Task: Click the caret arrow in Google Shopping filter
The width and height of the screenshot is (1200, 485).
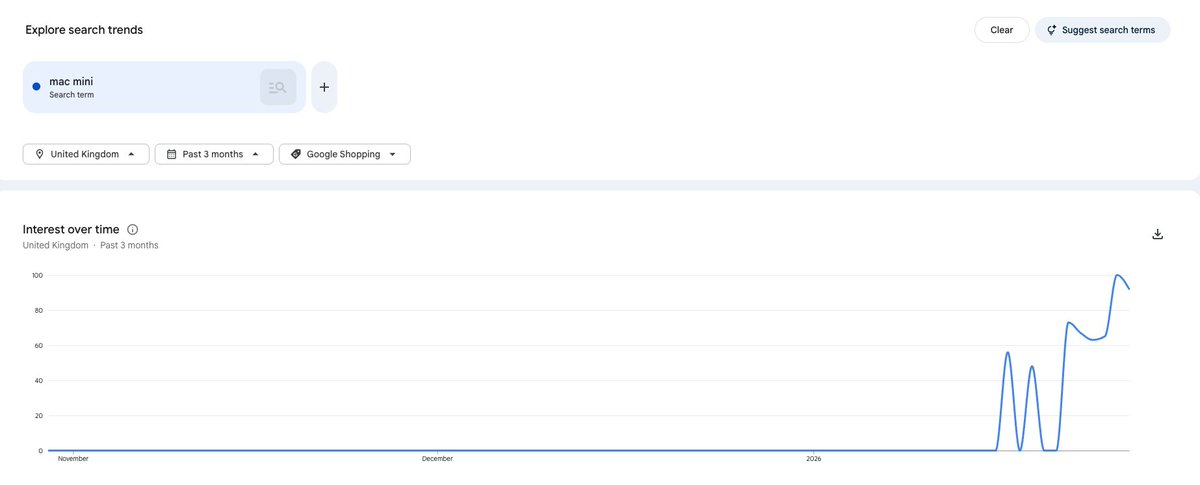Action: (393, 154)
